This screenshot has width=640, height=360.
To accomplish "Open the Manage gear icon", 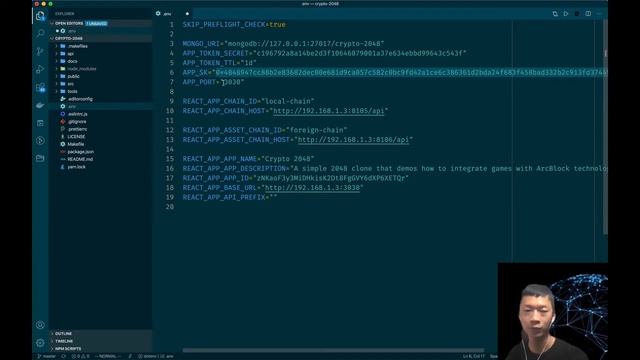I will pos(40,343).
